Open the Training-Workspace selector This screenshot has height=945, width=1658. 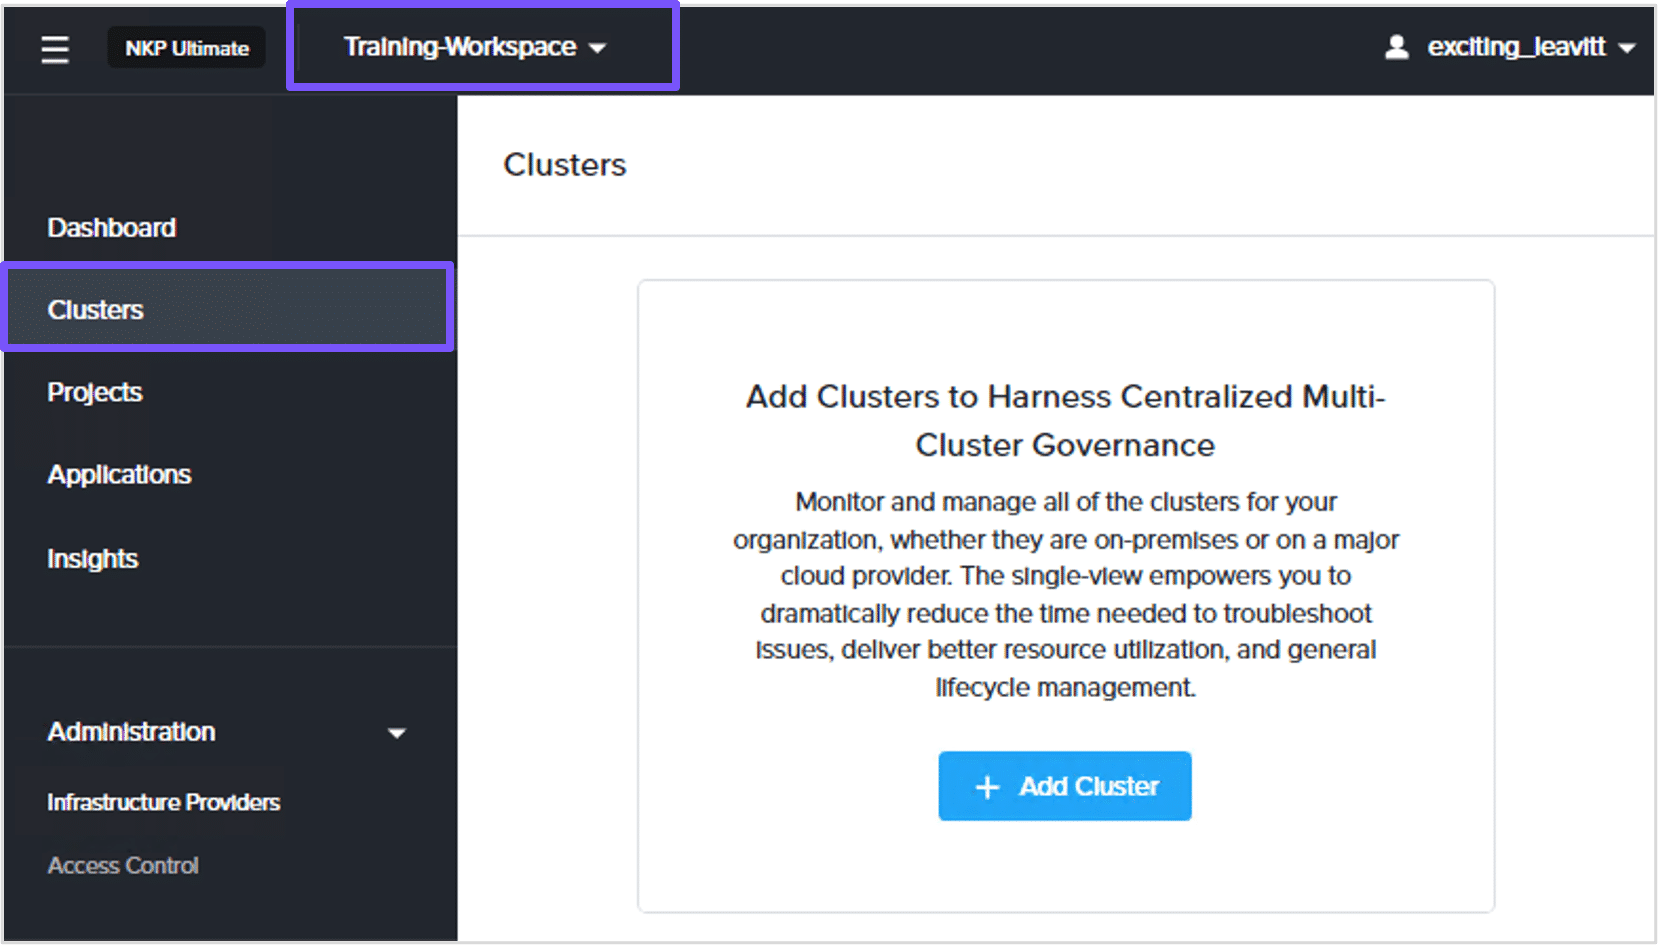point(461,47)
